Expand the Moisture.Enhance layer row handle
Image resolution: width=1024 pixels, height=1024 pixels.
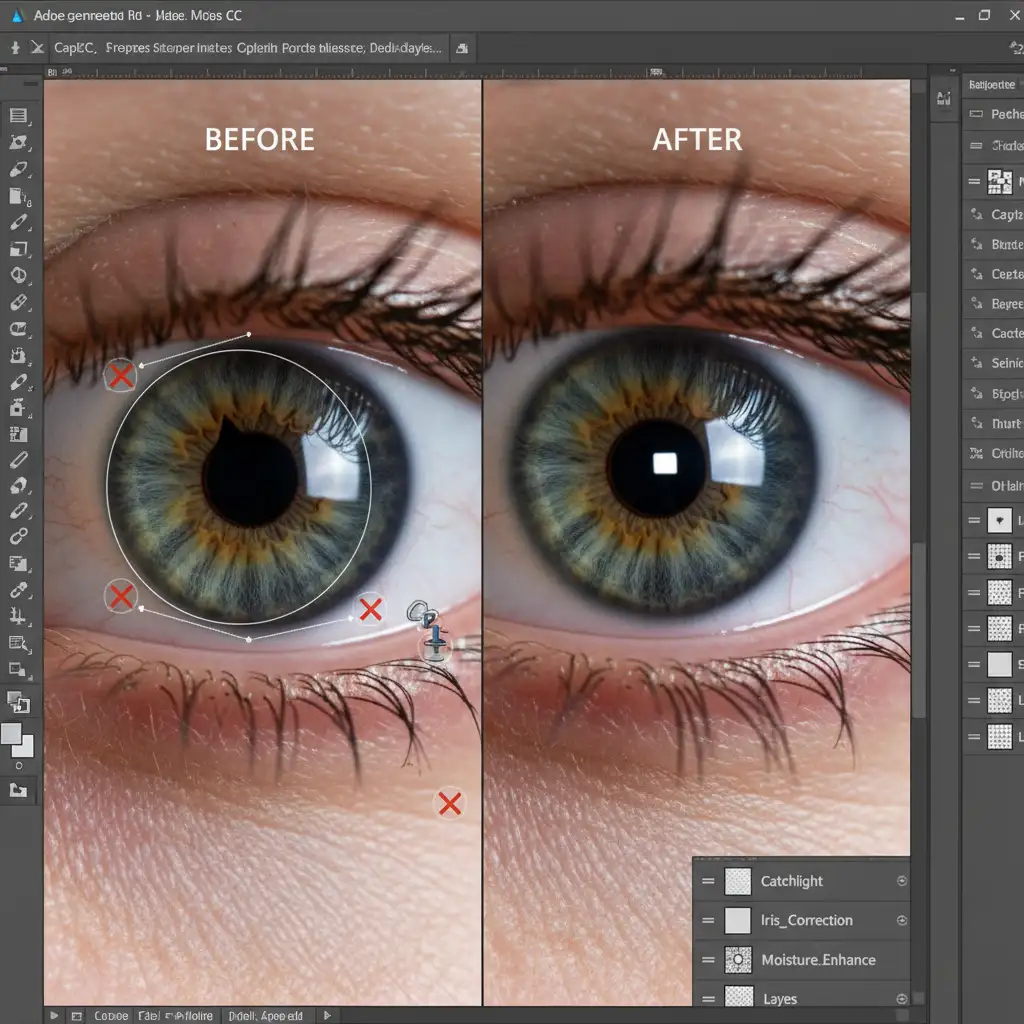tap(708, 960)
